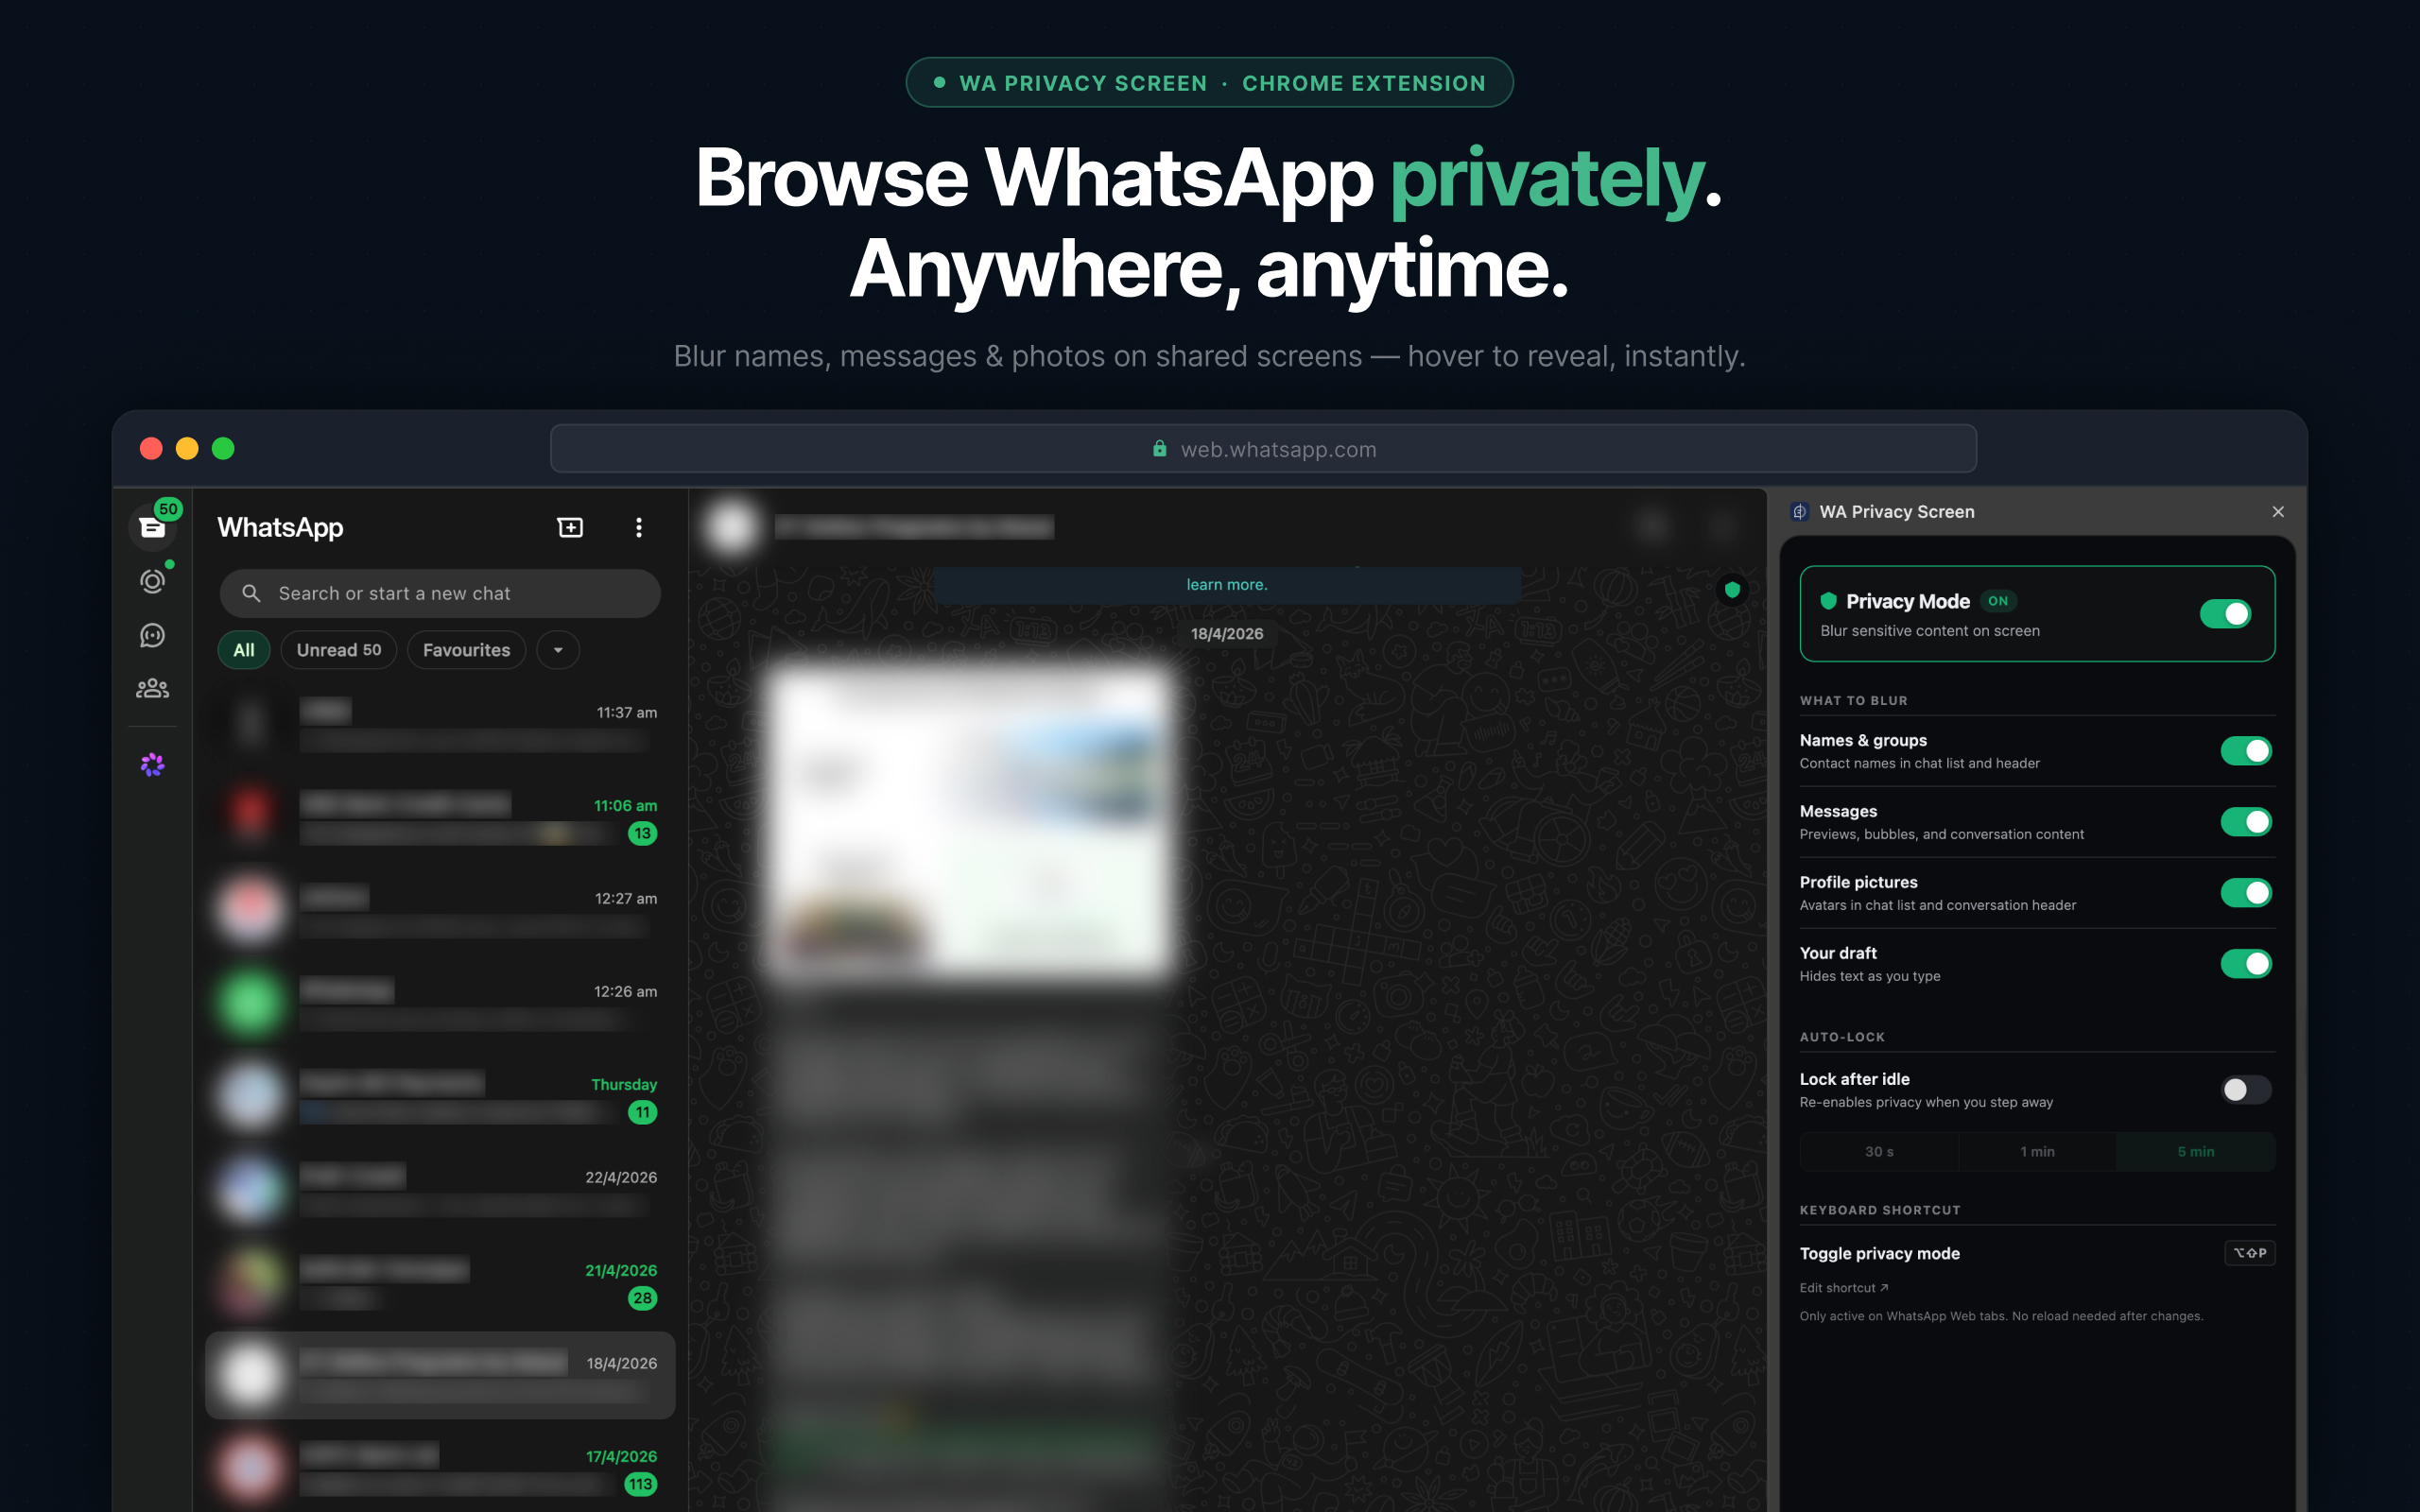
Task: Open the chat dated Thursday
Action: (440, 1097)
